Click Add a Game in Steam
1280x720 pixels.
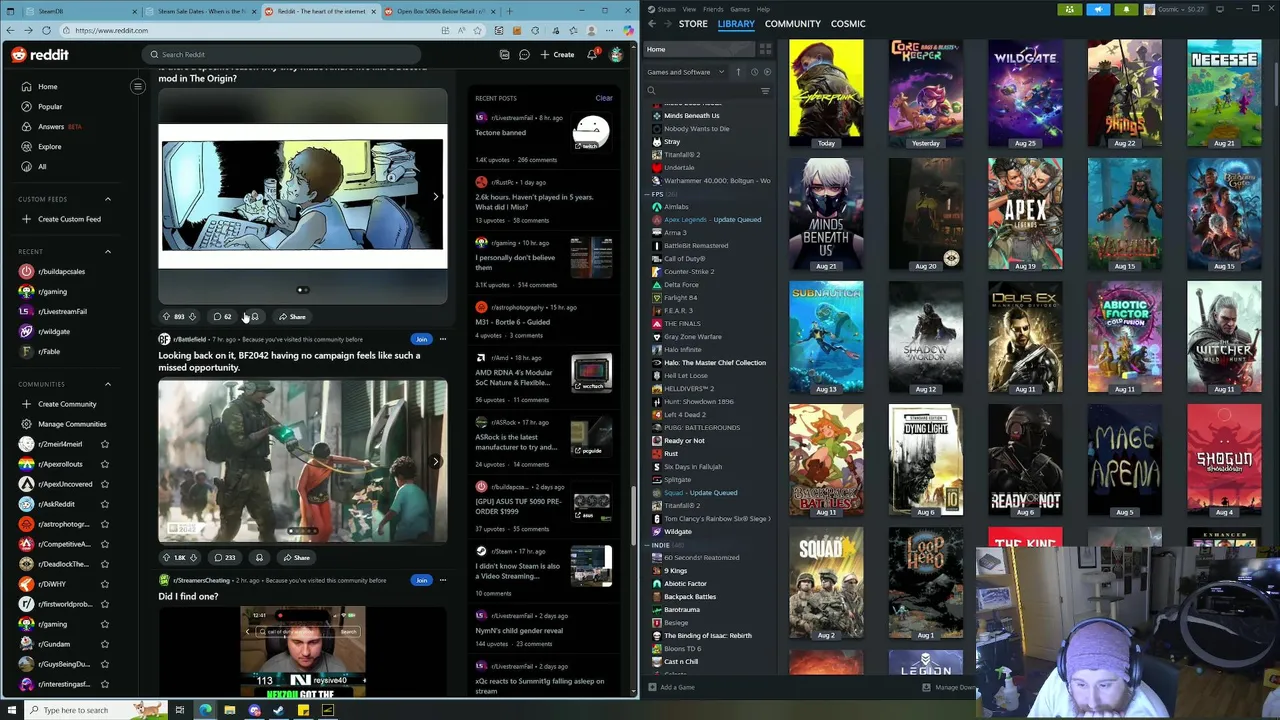671,687
